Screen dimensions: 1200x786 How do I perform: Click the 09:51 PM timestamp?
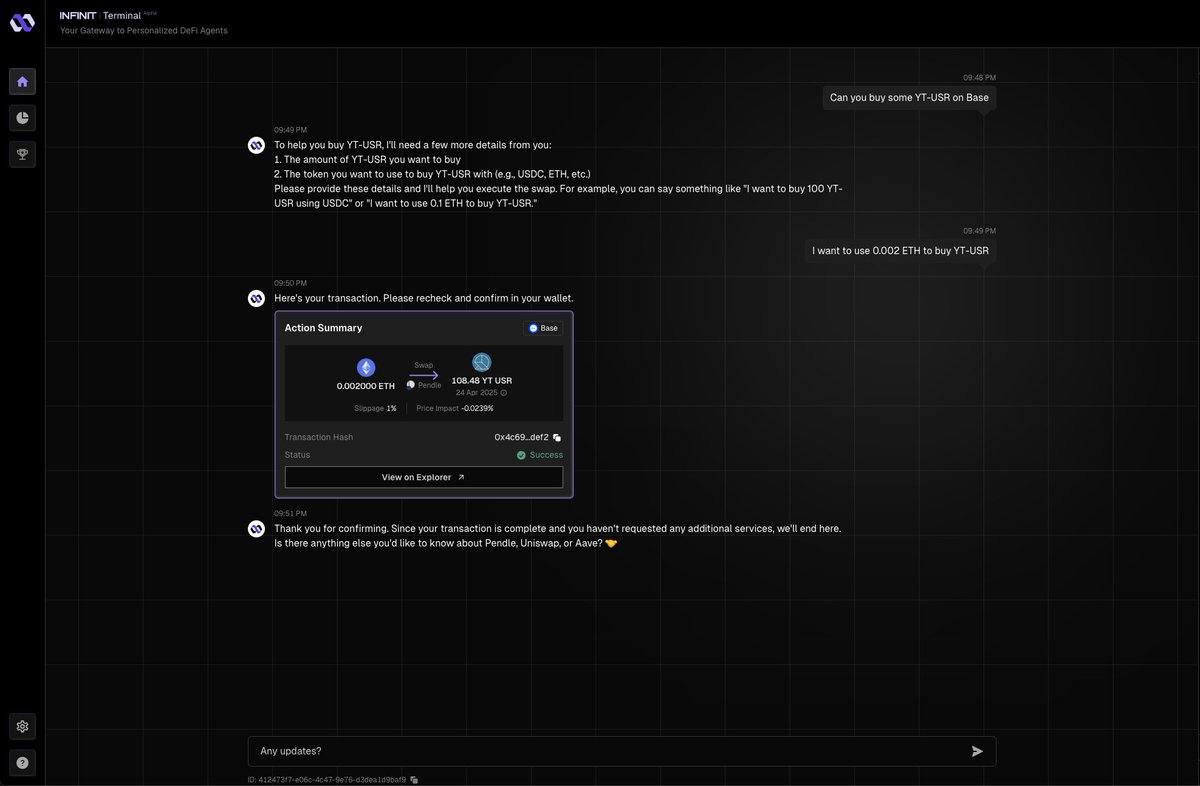pyautogui.click(x=290, y=513)
